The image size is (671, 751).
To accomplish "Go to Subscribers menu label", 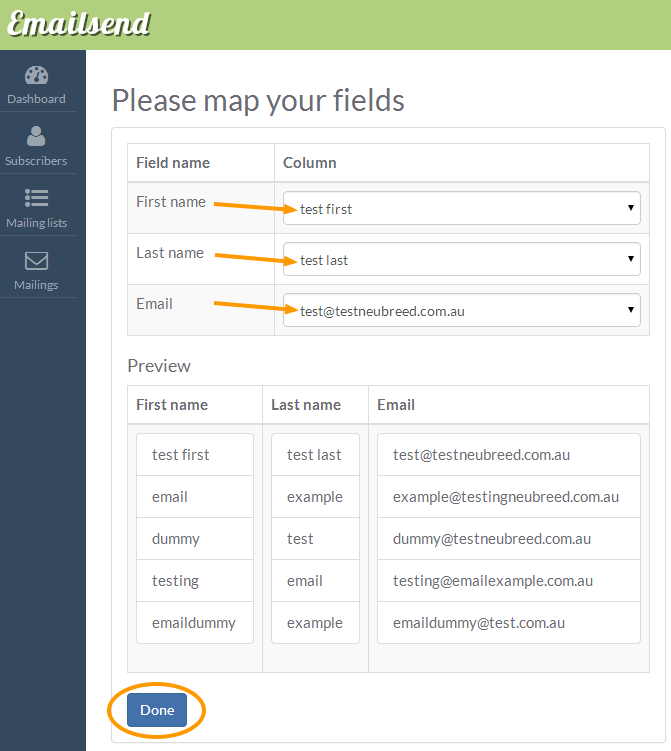I will click(36, 161).
